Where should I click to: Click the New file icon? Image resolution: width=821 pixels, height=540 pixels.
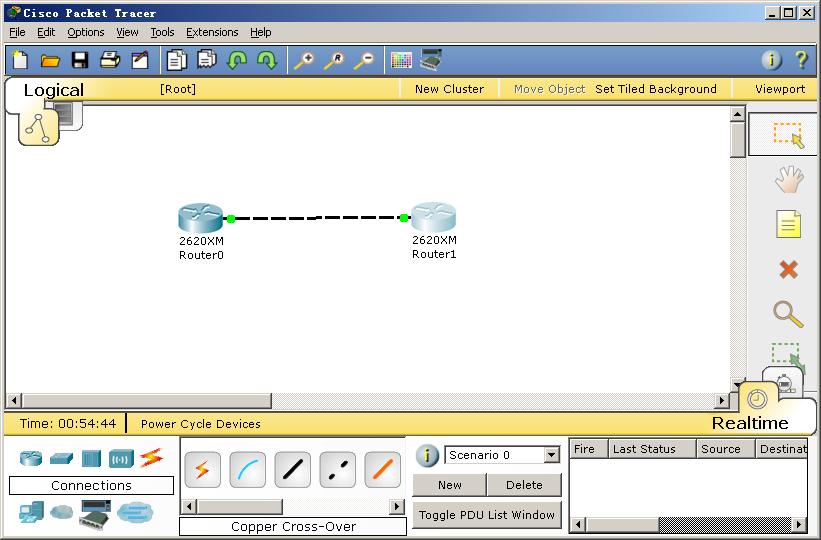click(20, 60)
